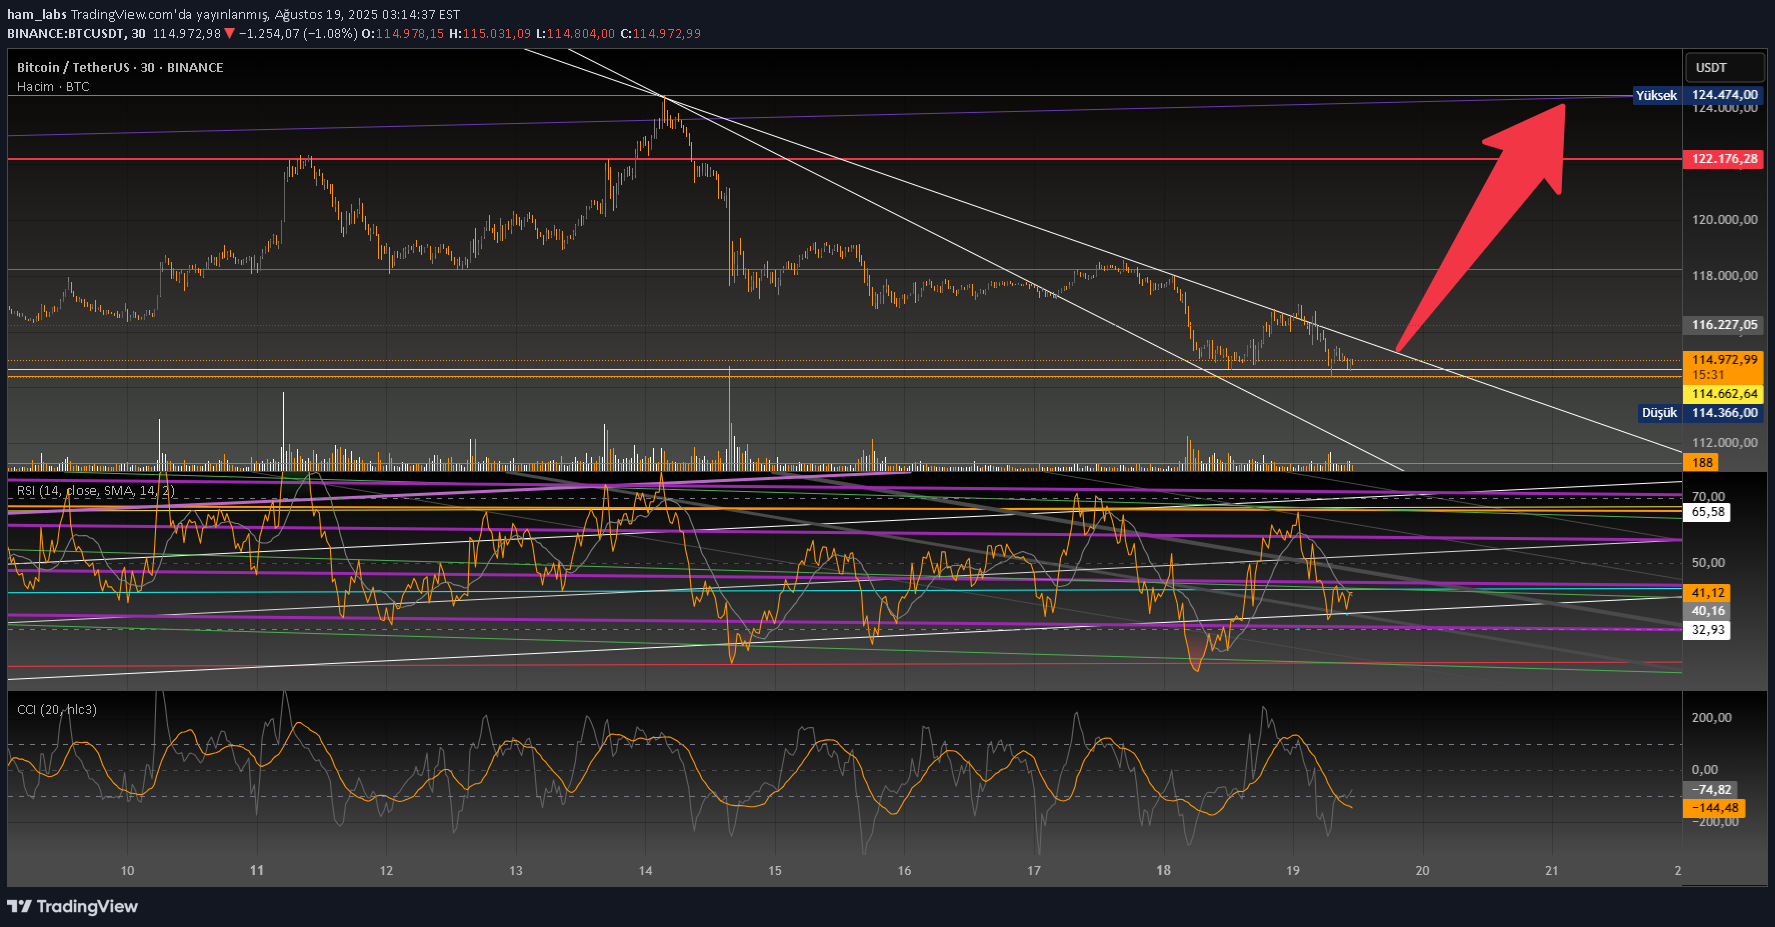The image size is (1775, 927).
Task: Click date 20 on the time axis
Action: pyautogui.click(x=1422, y=871)
